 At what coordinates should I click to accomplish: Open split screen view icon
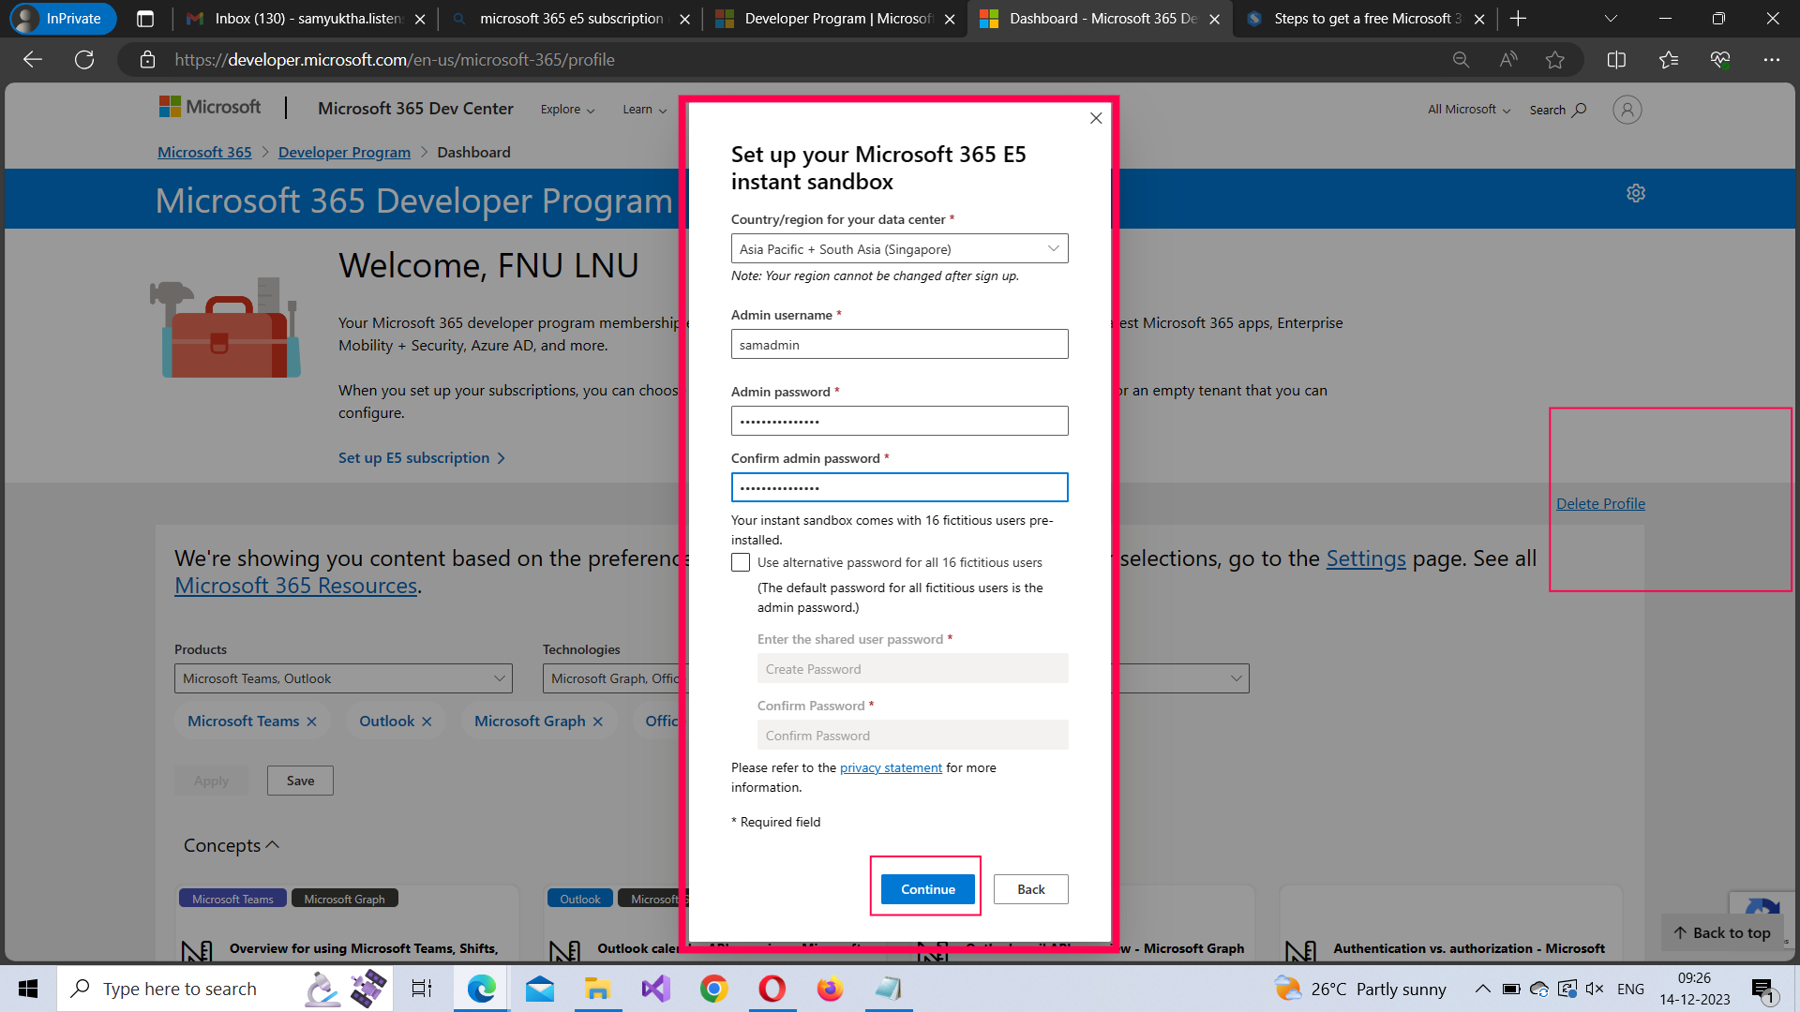coord(1616,60)
